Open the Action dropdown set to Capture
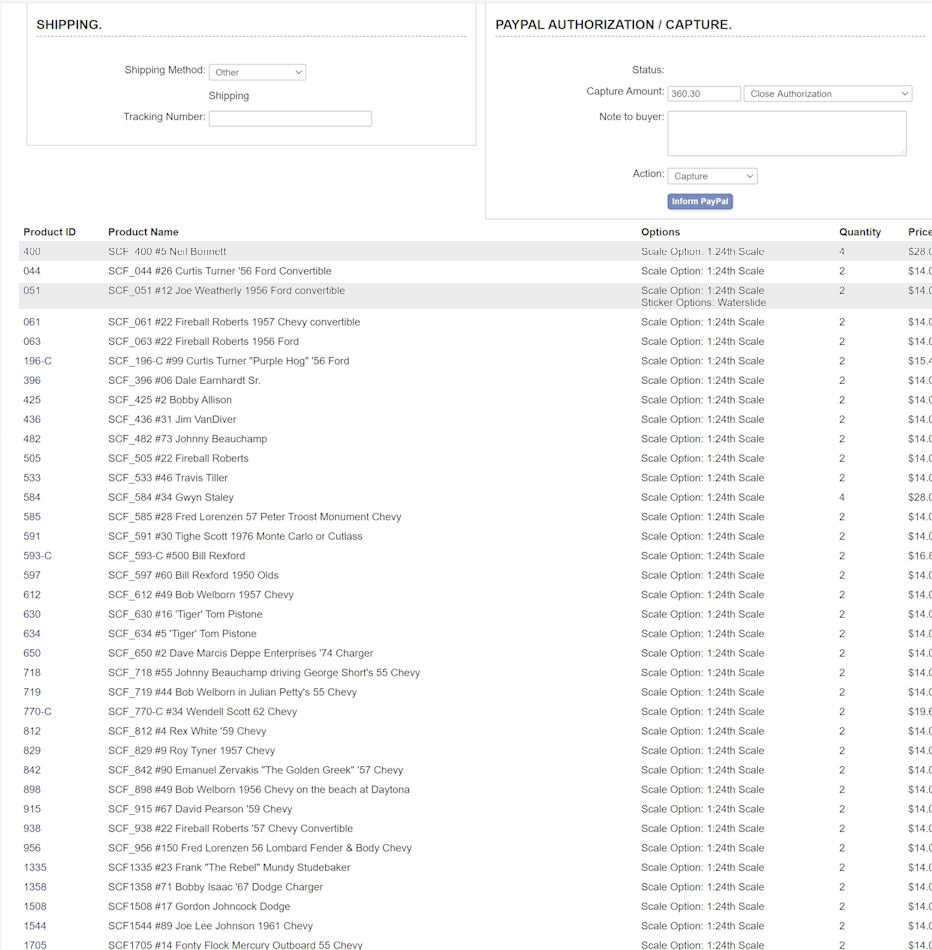The height and width of the screenshot is (950, 932). [x=712, y=176]
